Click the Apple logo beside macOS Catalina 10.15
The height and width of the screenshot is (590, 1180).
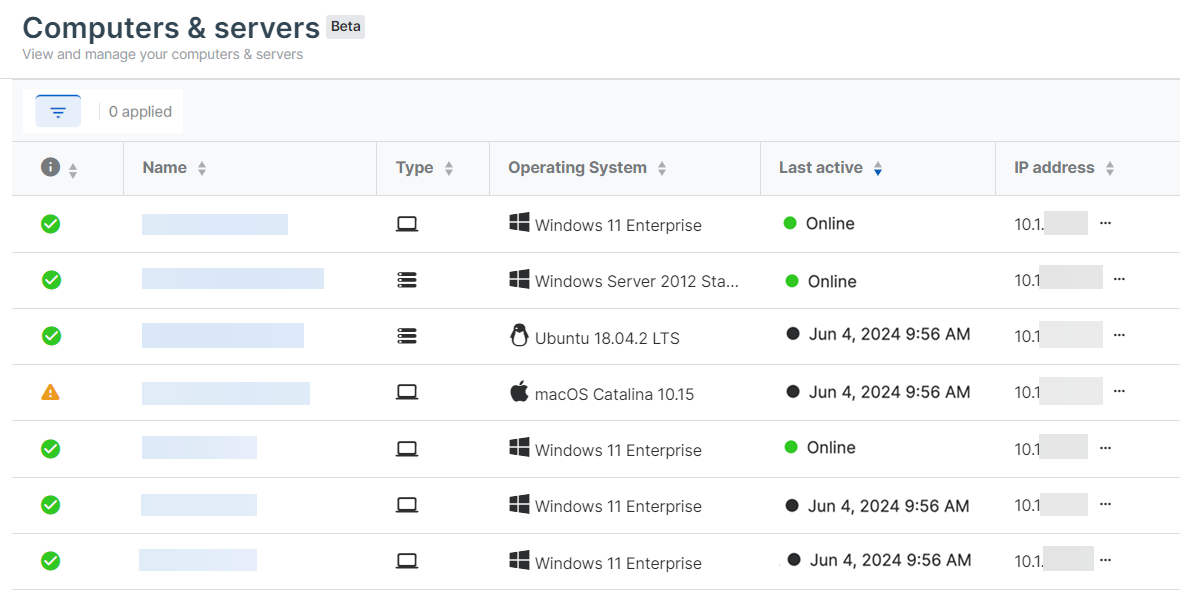point(519,392)
